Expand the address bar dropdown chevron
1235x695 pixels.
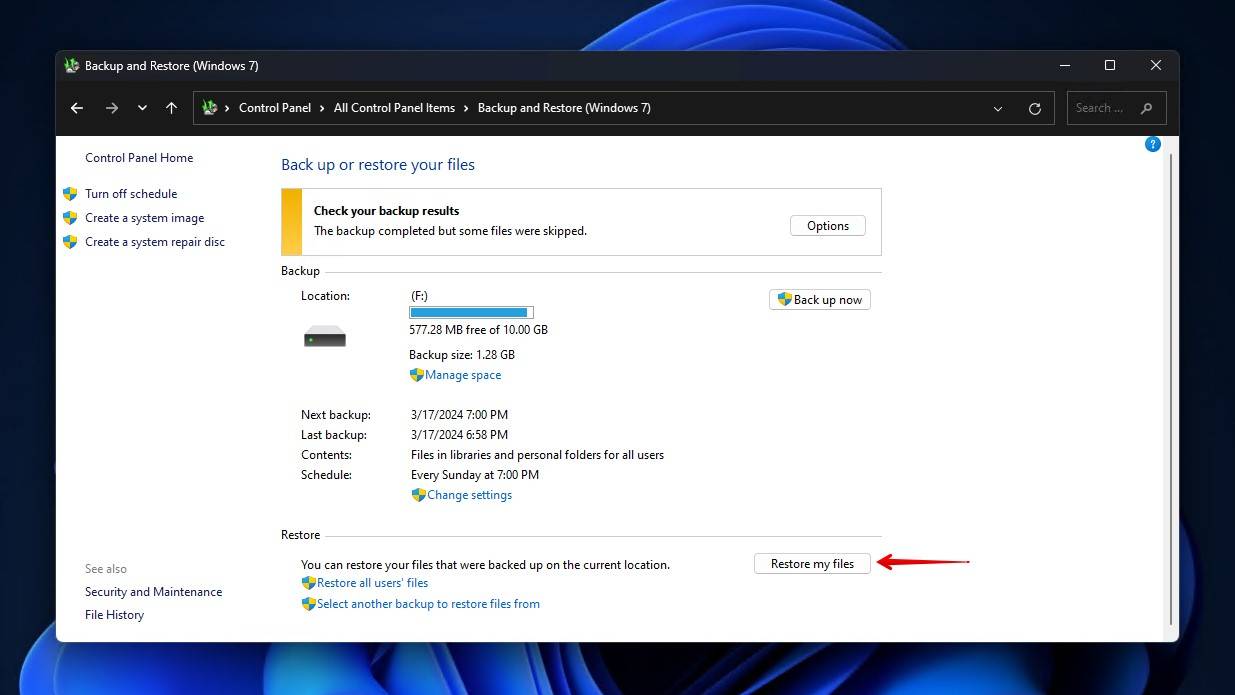pyautogui.click(x=997, y=107)
